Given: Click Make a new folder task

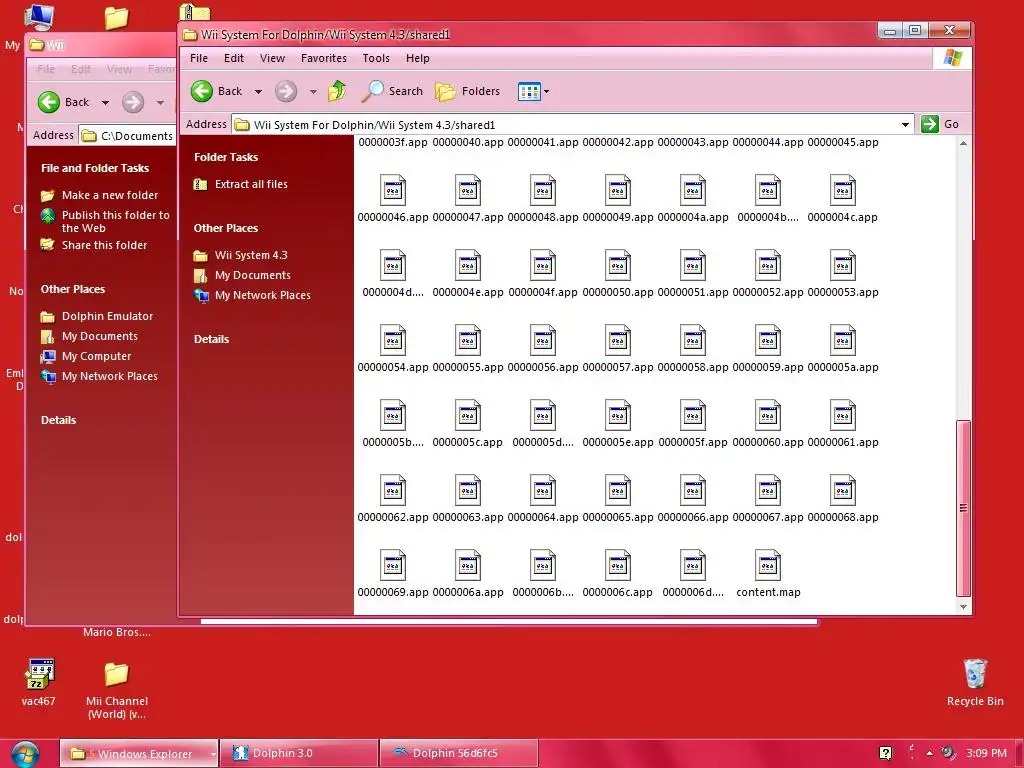Looking at the screenshot, I should click(x=110, y=195).
